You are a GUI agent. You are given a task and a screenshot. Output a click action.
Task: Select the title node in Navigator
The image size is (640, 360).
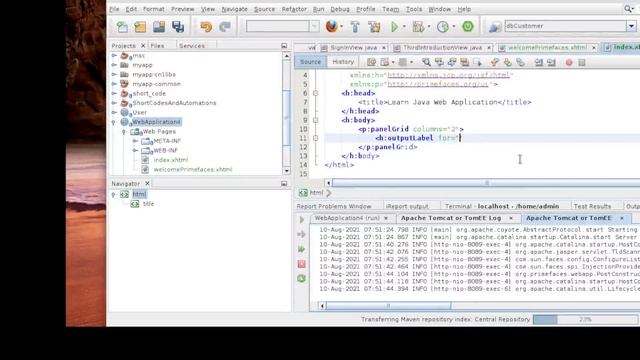point(149,204)
